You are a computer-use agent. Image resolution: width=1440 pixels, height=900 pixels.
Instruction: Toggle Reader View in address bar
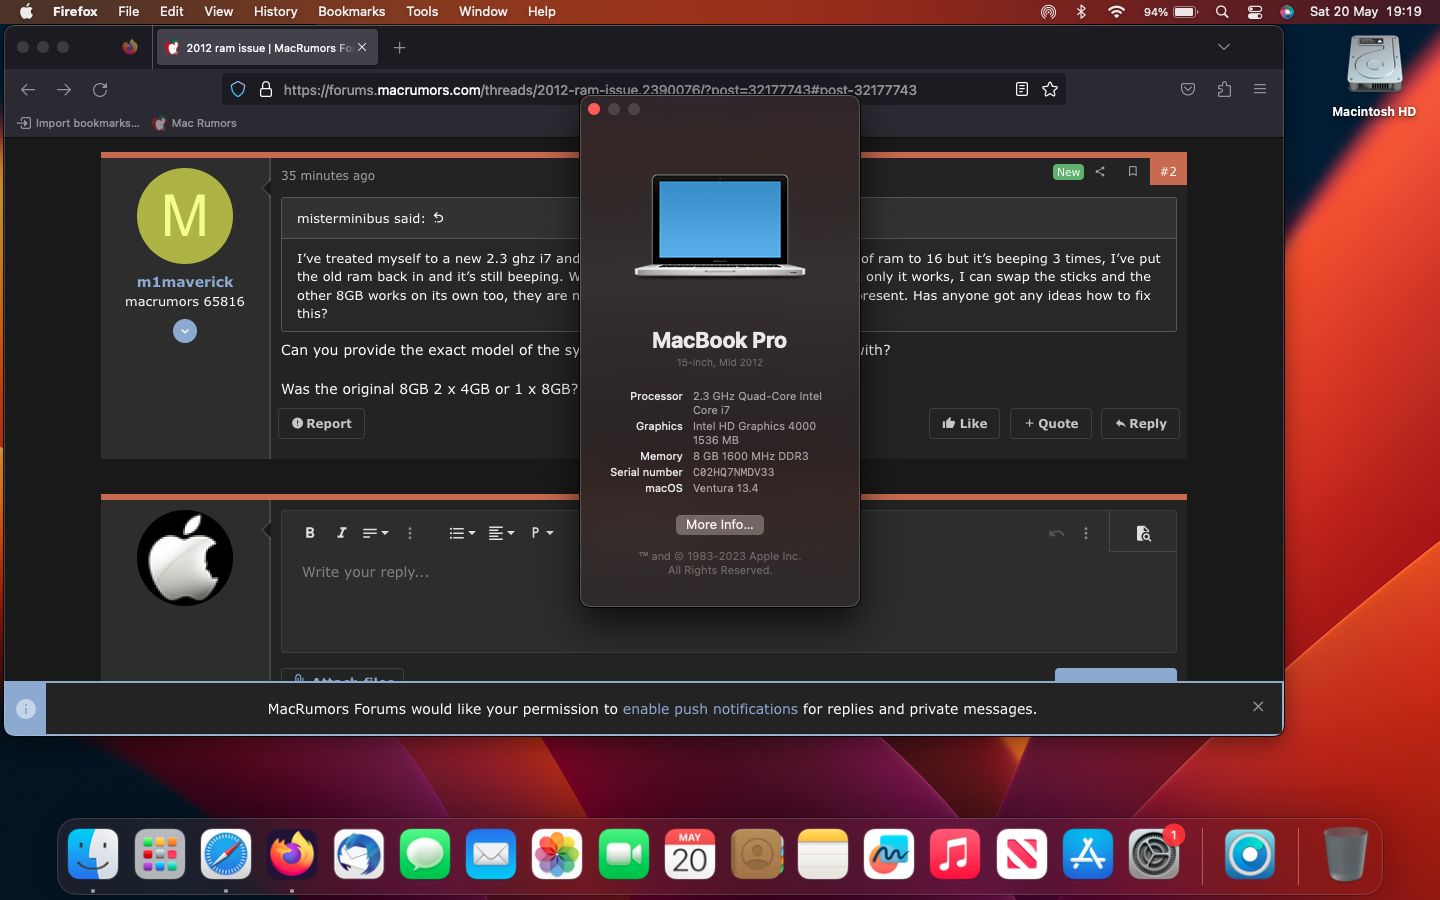1021,90
